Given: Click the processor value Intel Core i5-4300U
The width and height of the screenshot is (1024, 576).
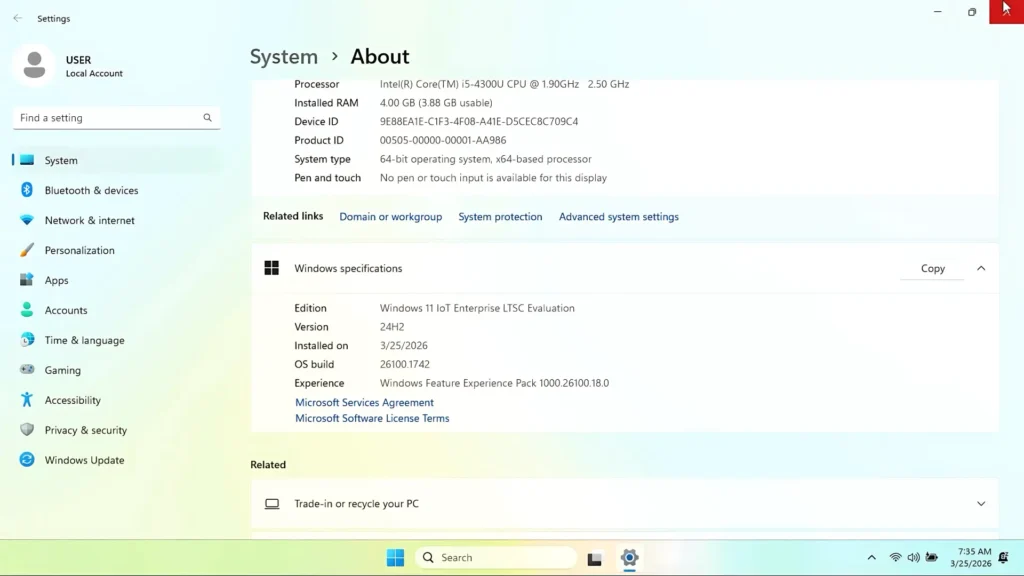Looking at the screenshot, I should [504, 84].
